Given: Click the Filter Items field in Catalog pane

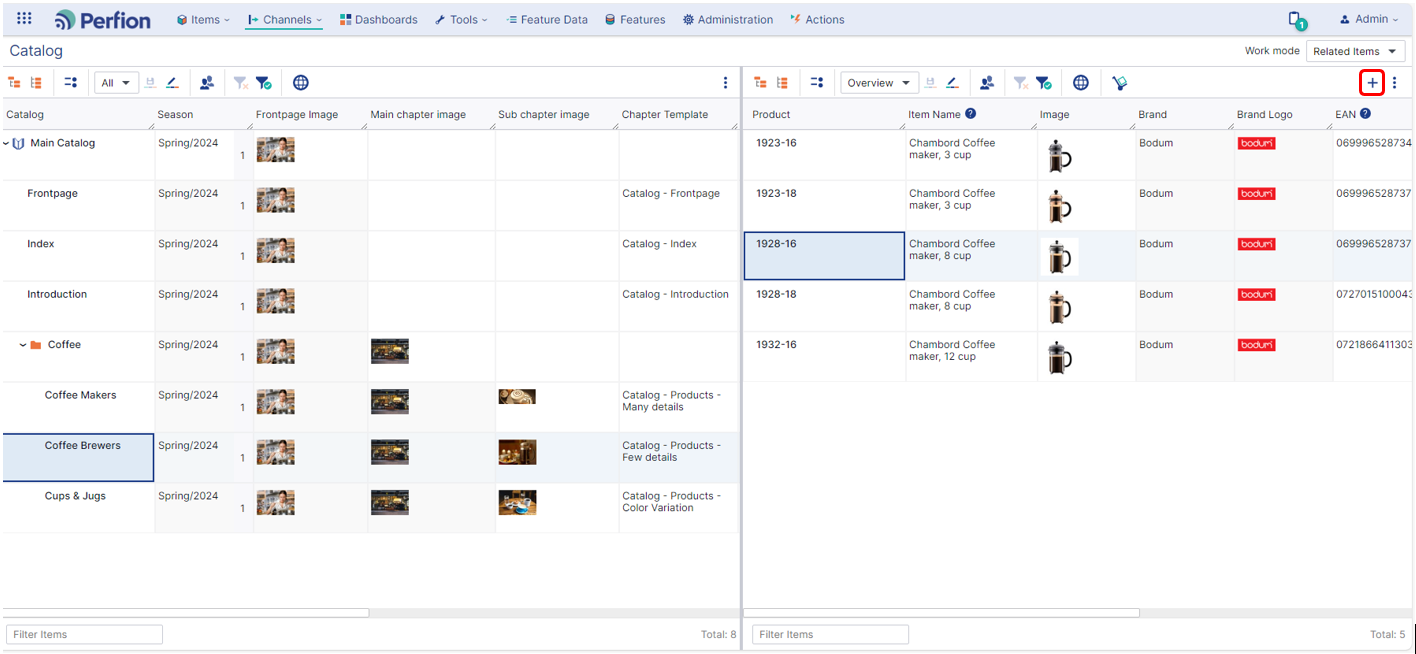Looking at the screenshot, I should pos(84,634).
